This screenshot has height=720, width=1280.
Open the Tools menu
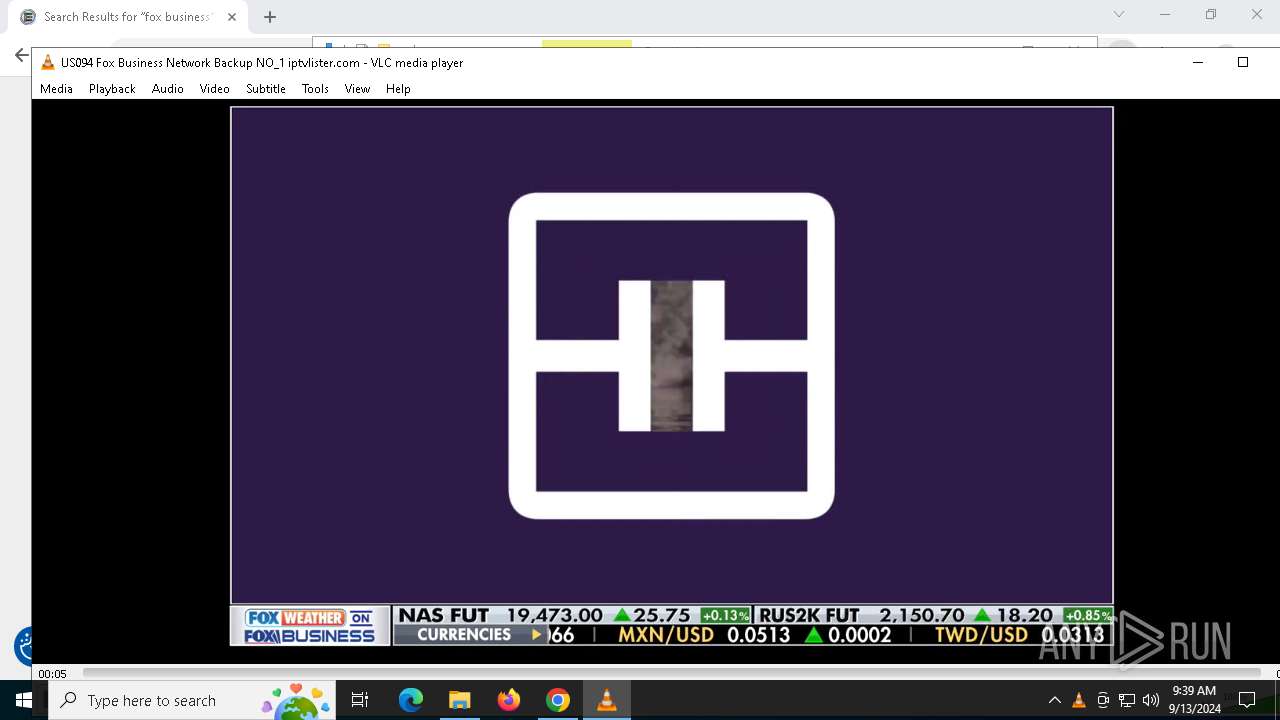pyautogui.click(x=315, y=89)
